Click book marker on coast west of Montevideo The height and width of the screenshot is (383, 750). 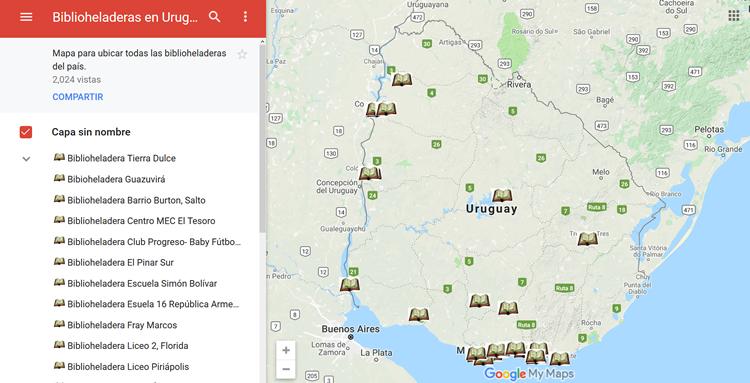(419, 314)
